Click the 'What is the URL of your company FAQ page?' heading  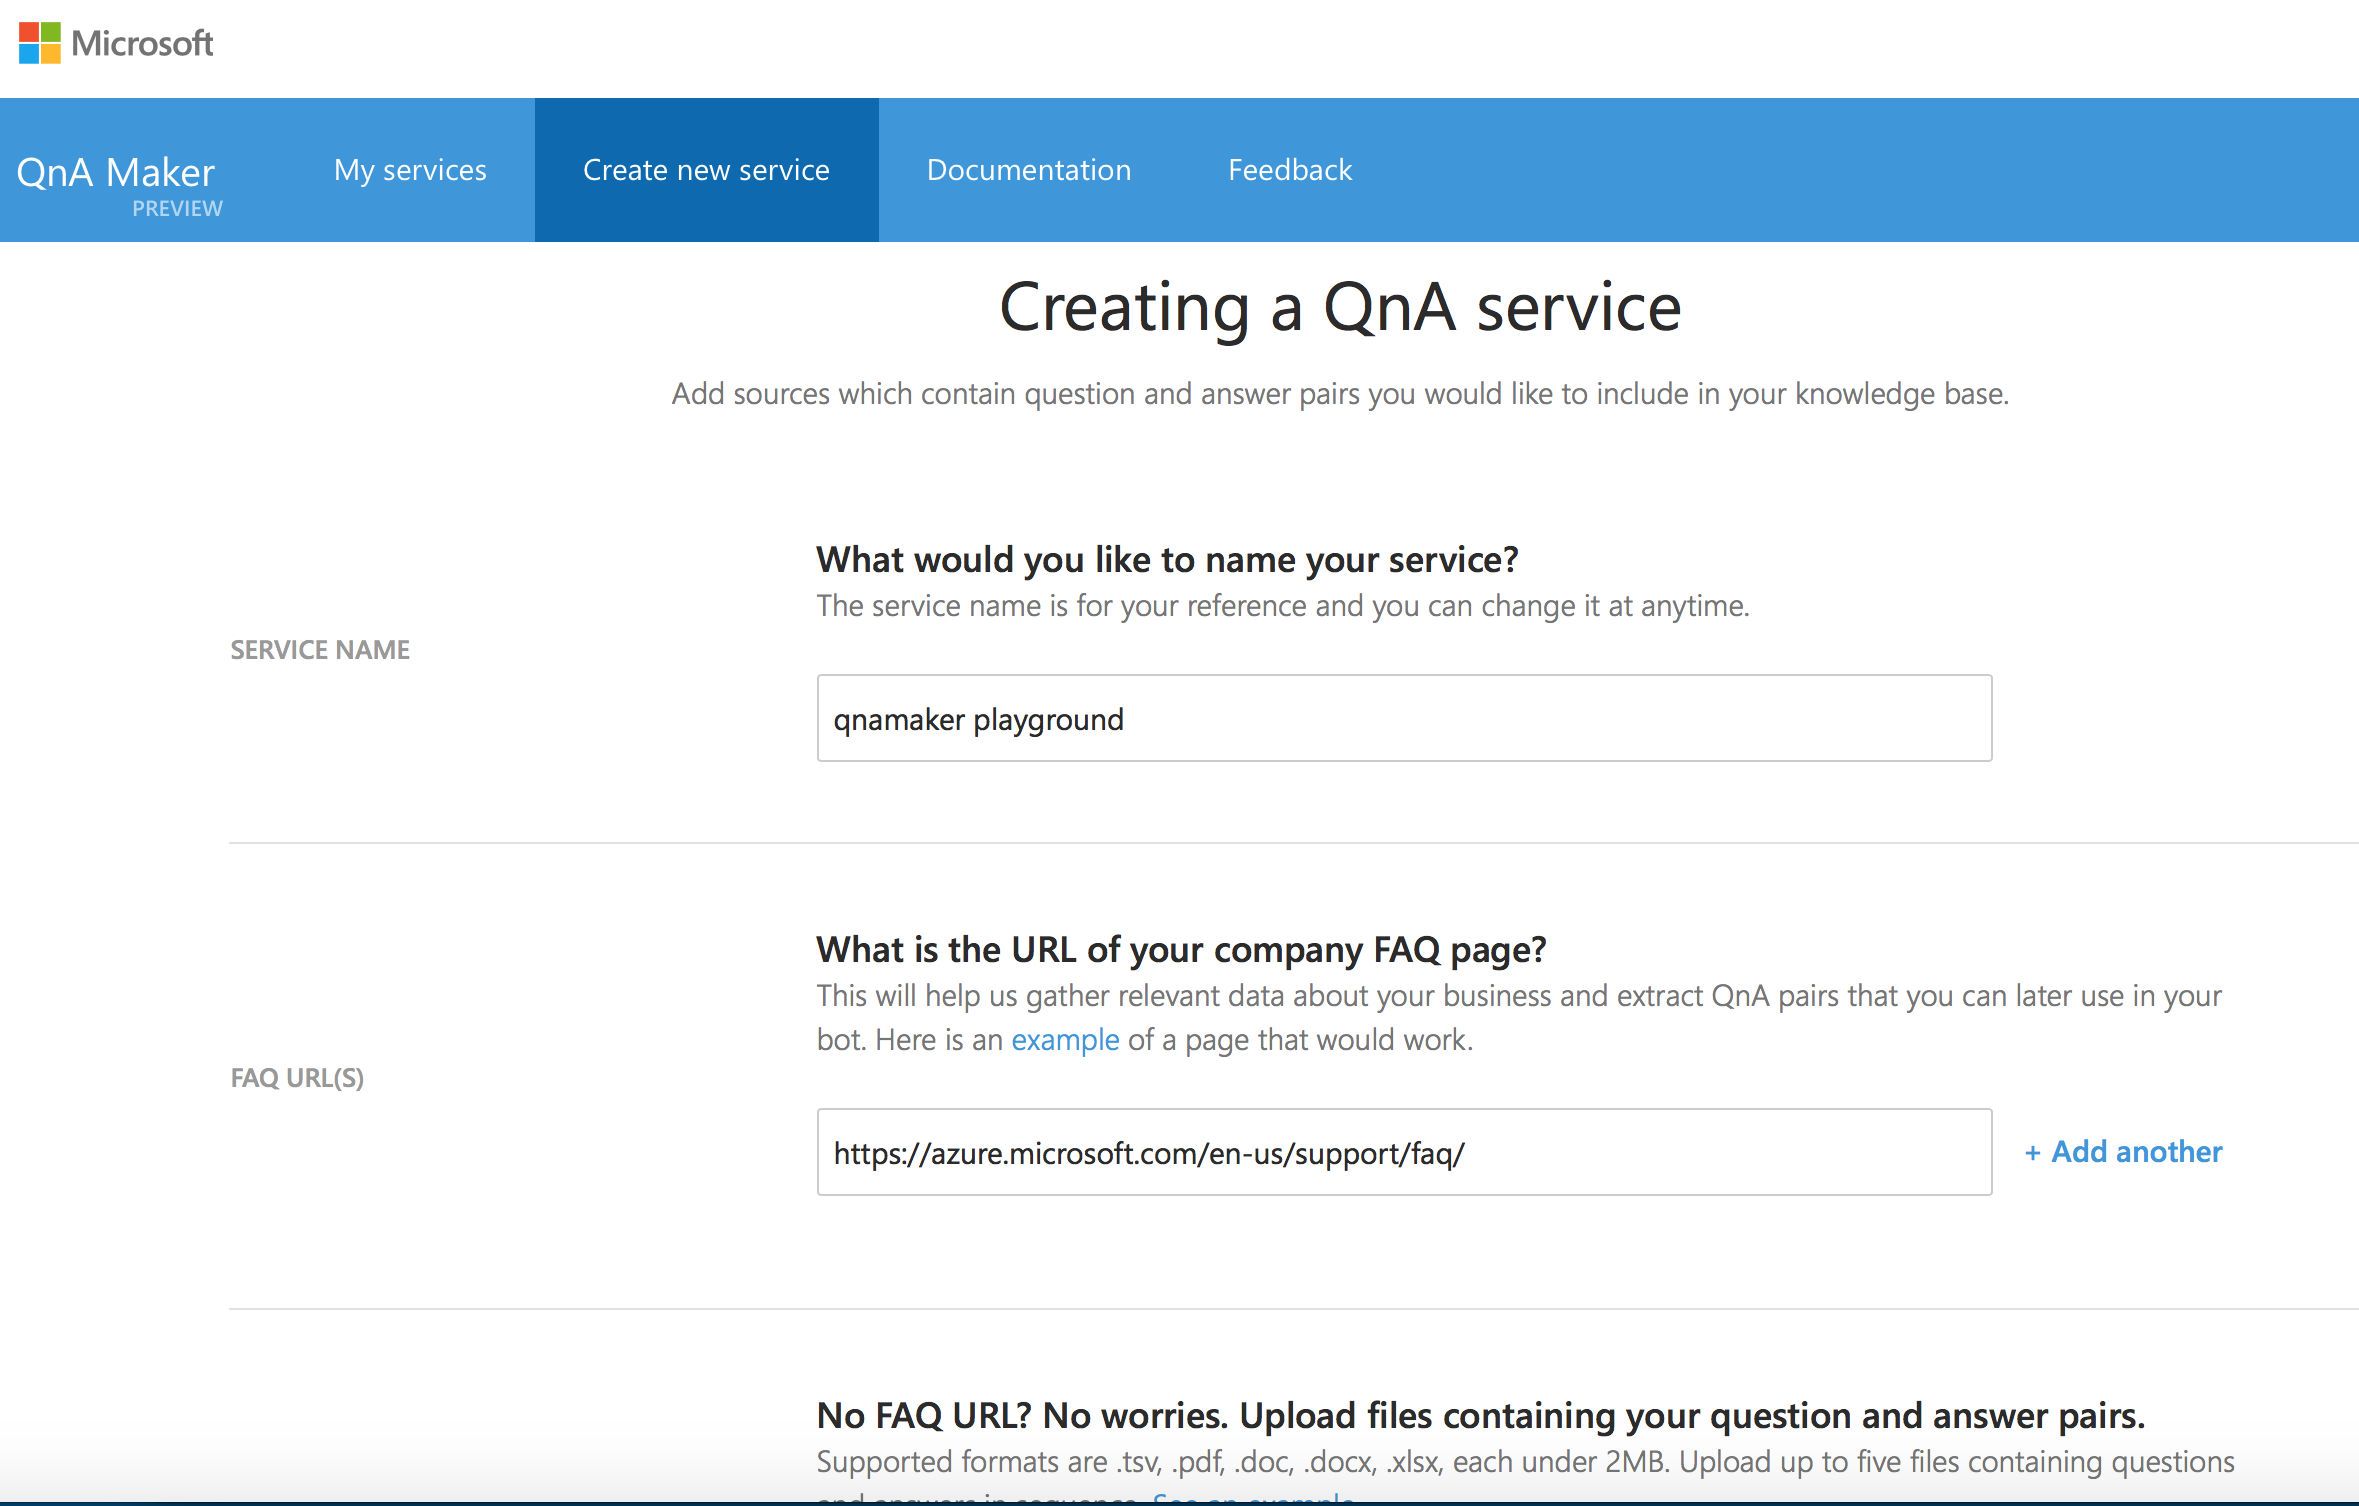1181,949
